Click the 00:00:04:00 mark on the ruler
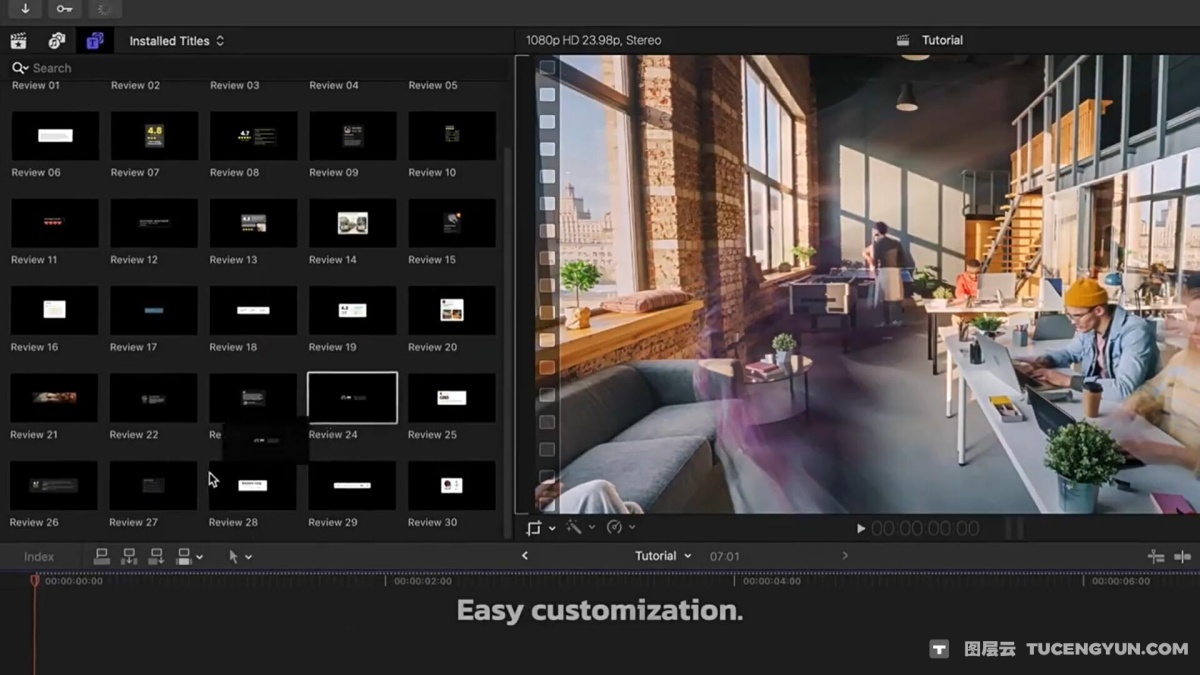Image resolution: width=1200 pixels, height=675 pixels. 772,581
